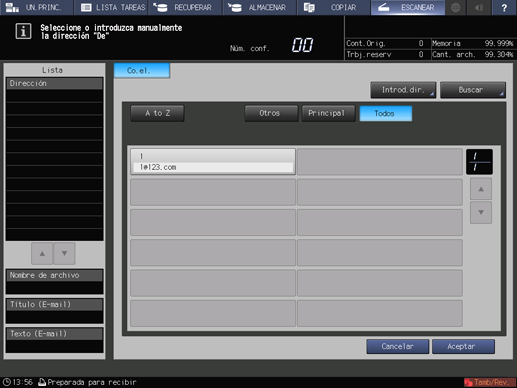The image size is (517, 388).
Task: Click the Núm. conf. 00 display
Action: pyautogui.click(x=272, y=45)
